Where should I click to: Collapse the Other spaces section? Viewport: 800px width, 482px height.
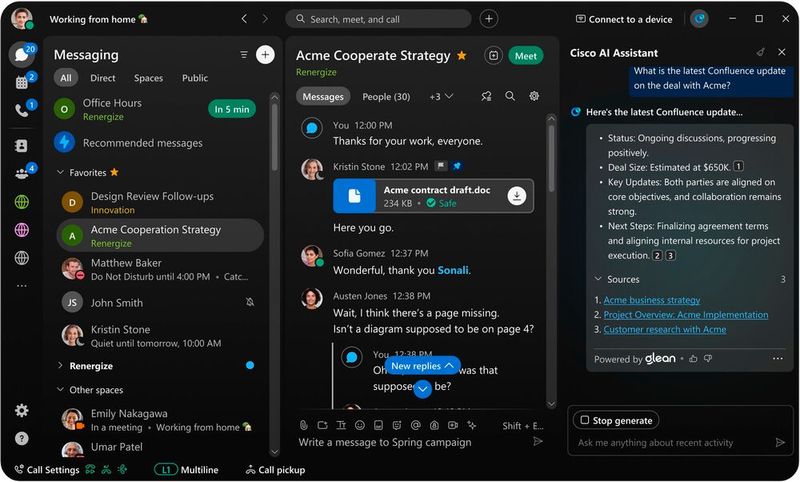(60, 389)
